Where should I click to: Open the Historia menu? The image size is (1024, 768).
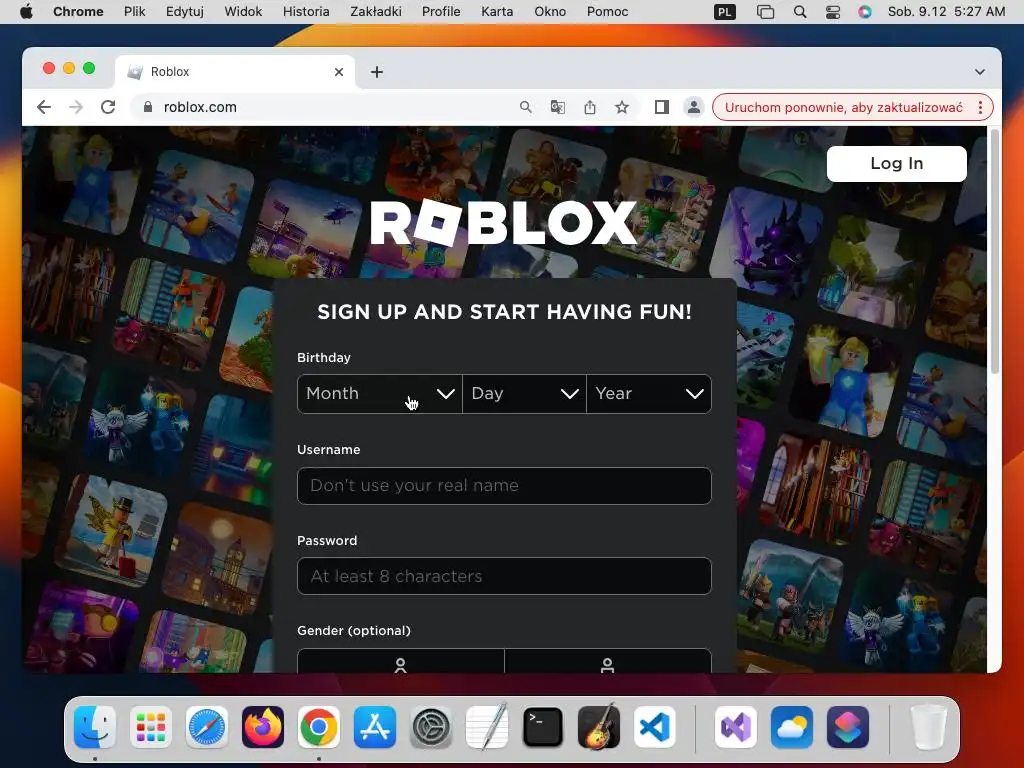pyautogui.click(x=306, y=12)
